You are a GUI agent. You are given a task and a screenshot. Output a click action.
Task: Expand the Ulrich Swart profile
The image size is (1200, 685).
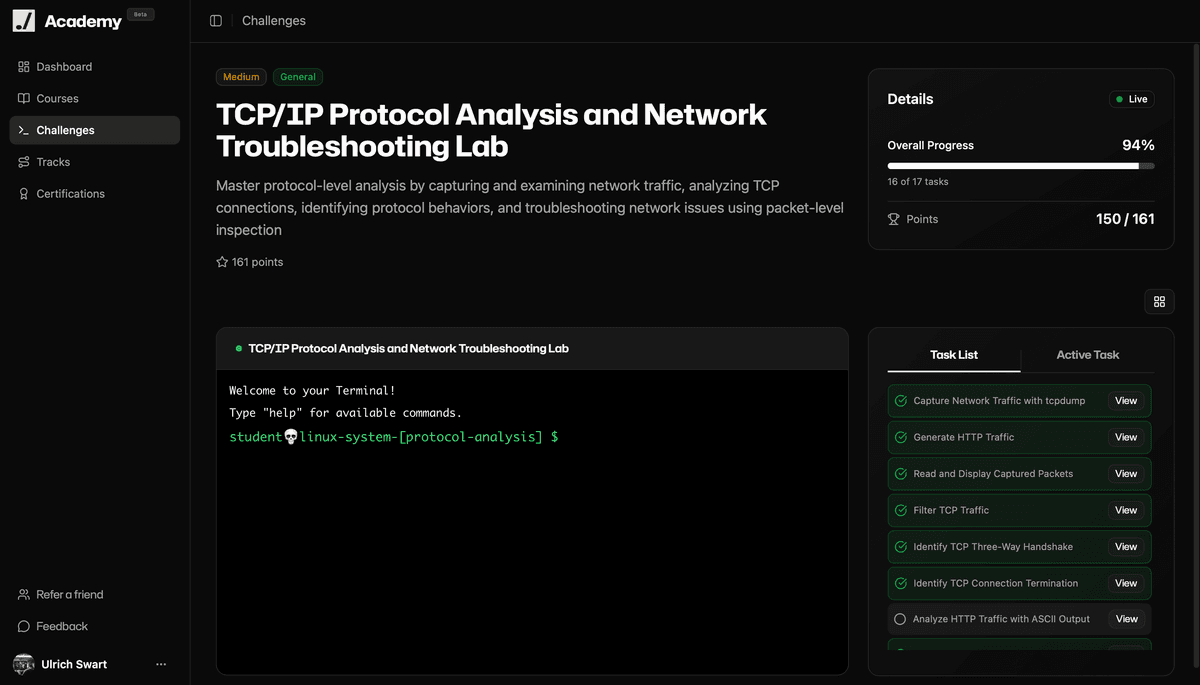tap(74, 664)
